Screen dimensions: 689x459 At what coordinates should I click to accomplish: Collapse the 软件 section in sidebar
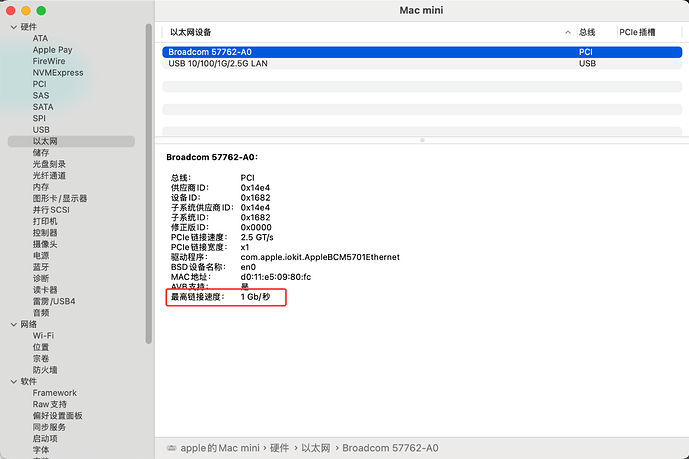13,381
